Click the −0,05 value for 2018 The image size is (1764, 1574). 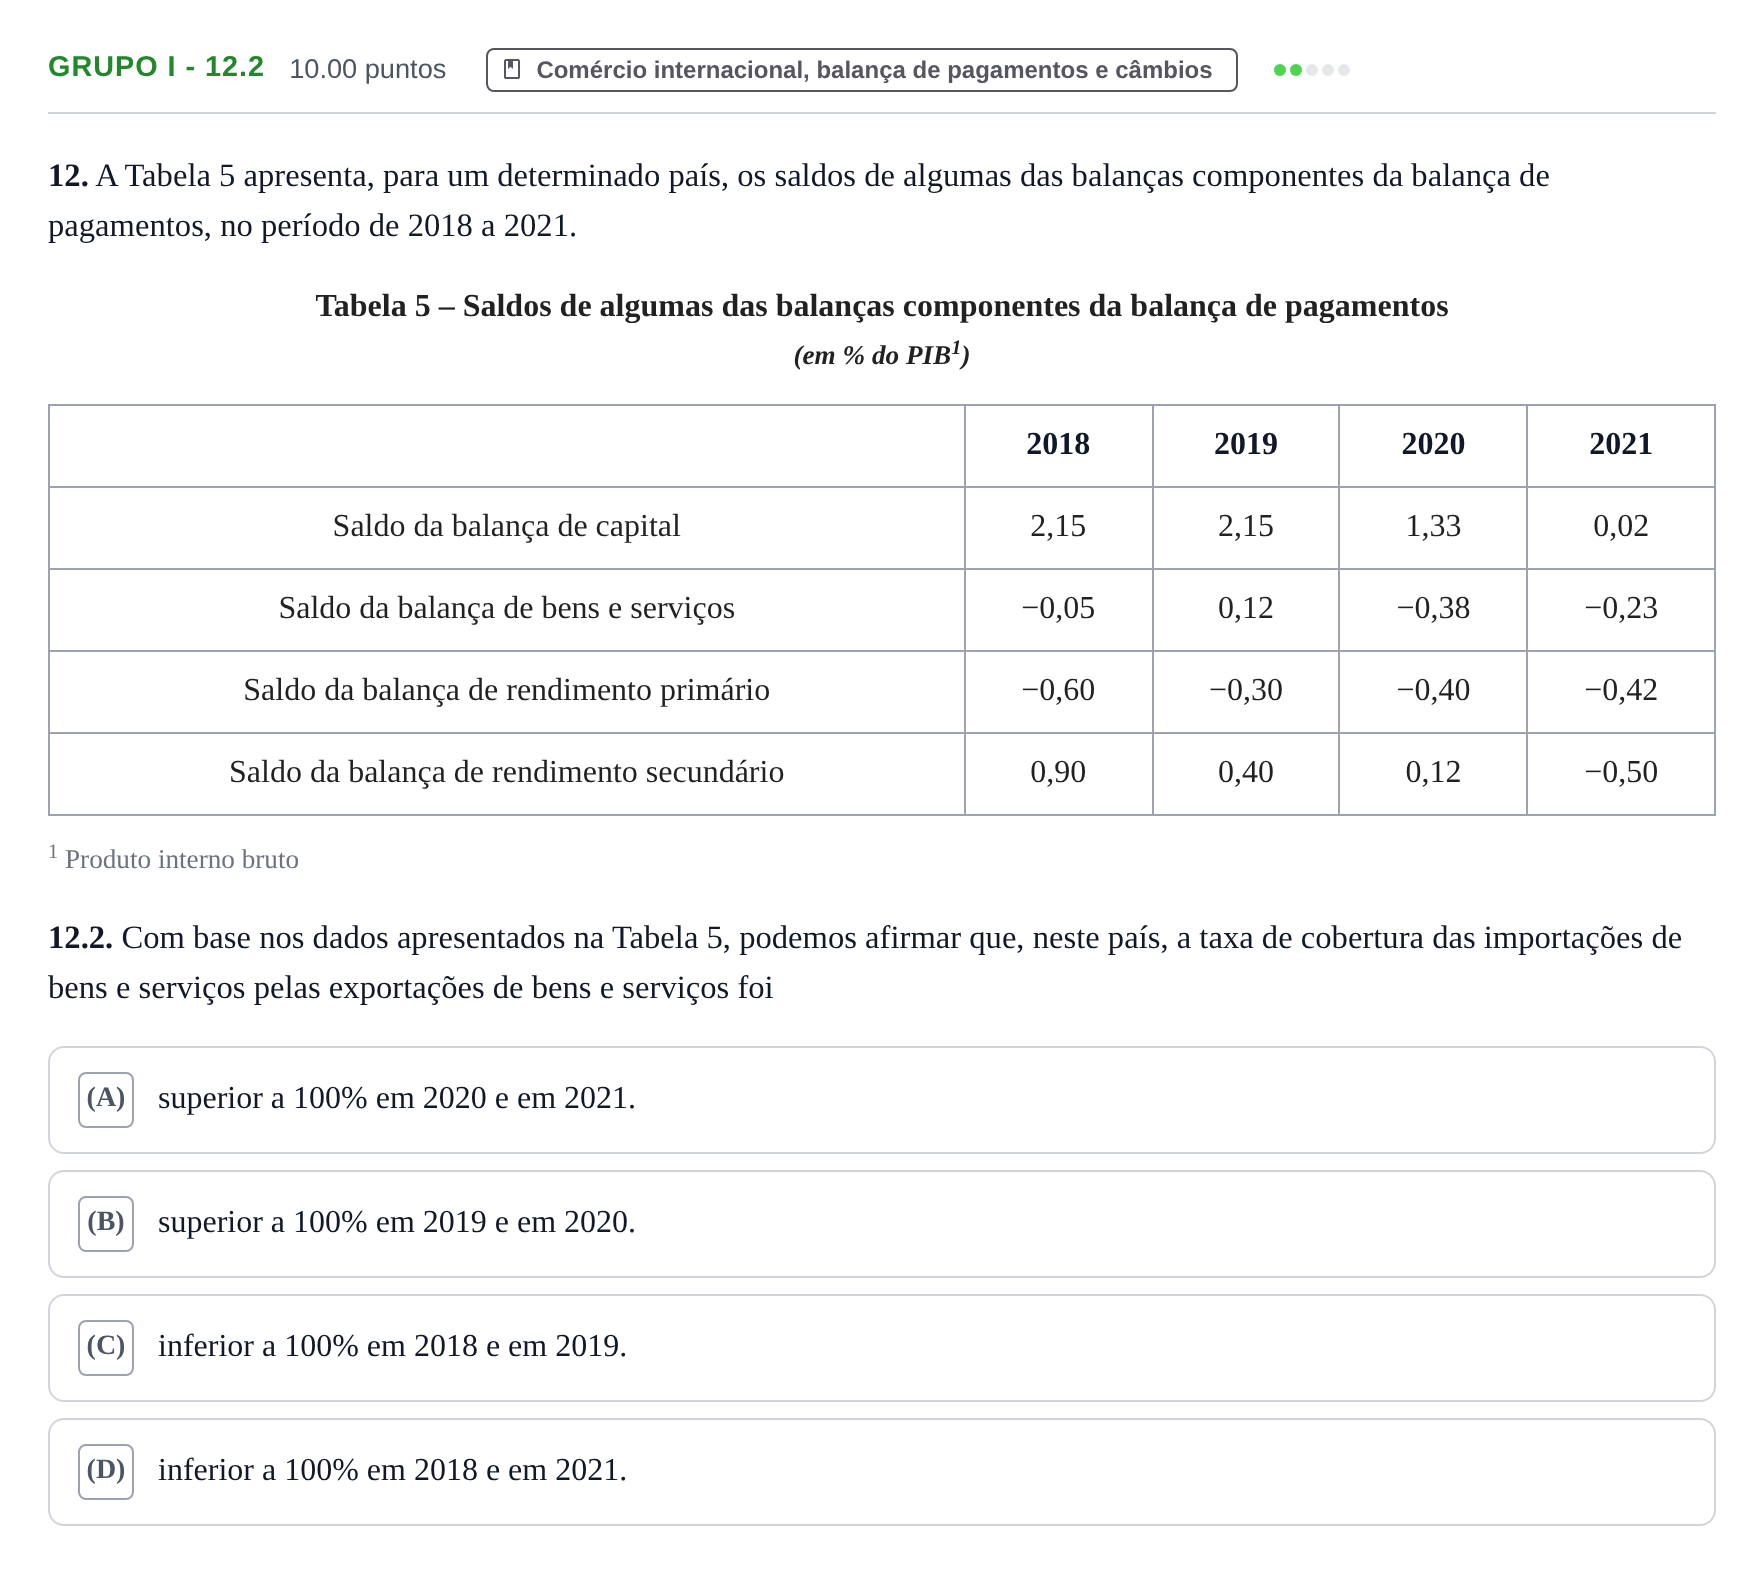click(x=1058, y=608)
